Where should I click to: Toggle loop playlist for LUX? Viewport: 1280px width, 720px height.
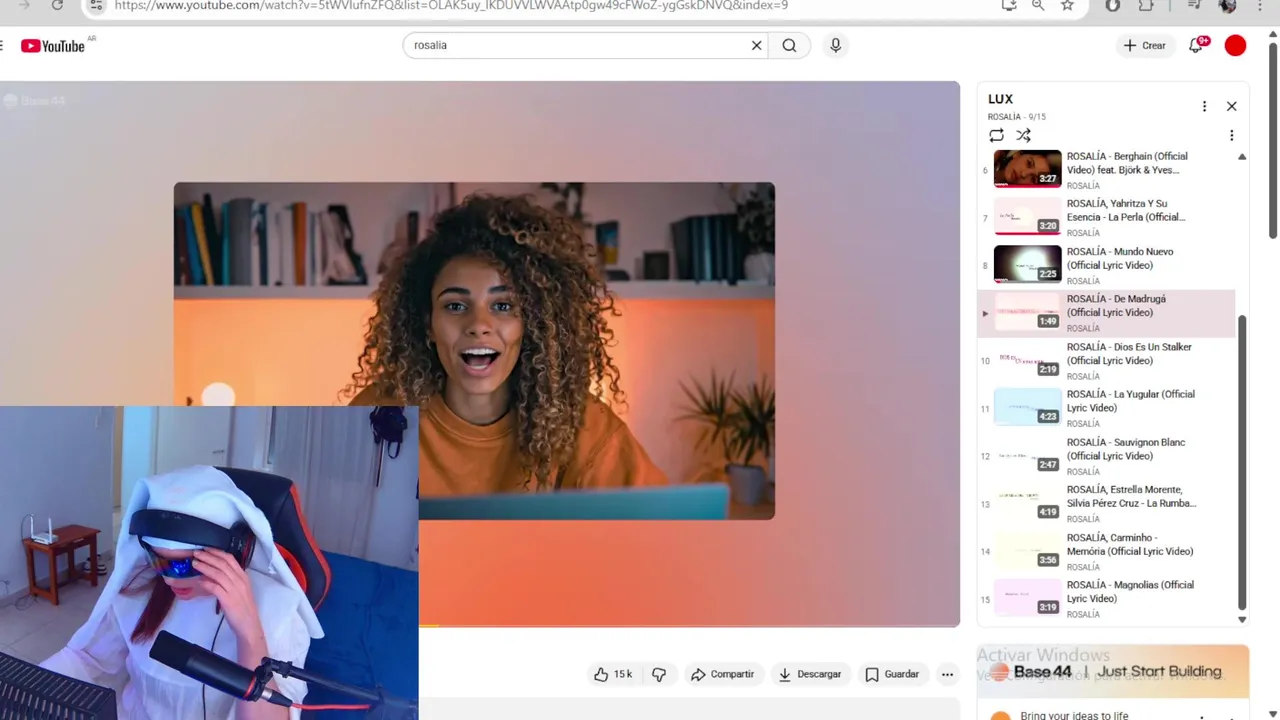996,135
